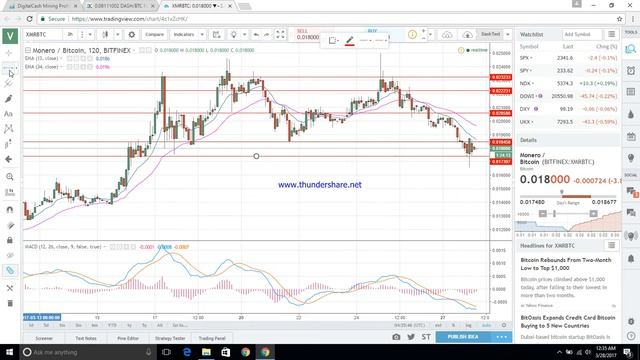Collapse the Monero / Bitcoin legend
The height and width of the screenshot is (360, 640).
pyautogui.click(x=28, y=50)
